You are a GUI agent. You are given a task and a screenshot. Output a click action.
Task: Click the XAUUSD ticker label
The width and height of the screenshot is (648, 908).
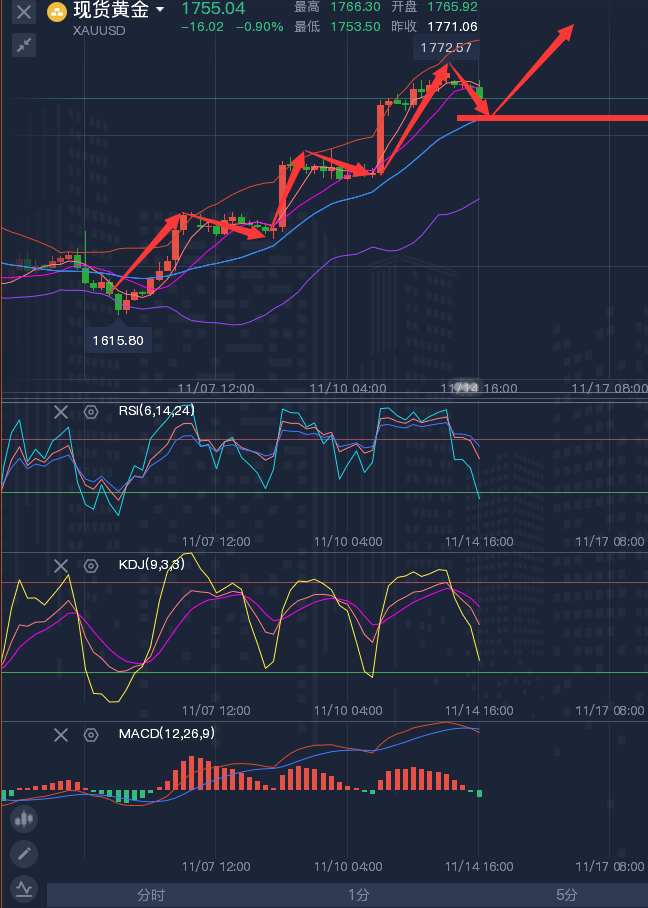pos(99,31)
